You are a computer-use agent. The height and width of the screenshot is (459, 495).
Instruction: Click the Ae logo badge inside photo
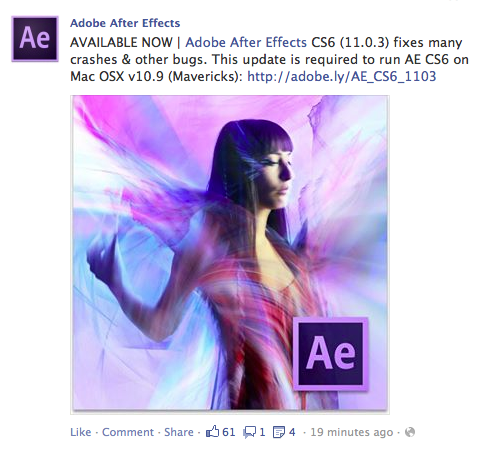click(330, 354)
